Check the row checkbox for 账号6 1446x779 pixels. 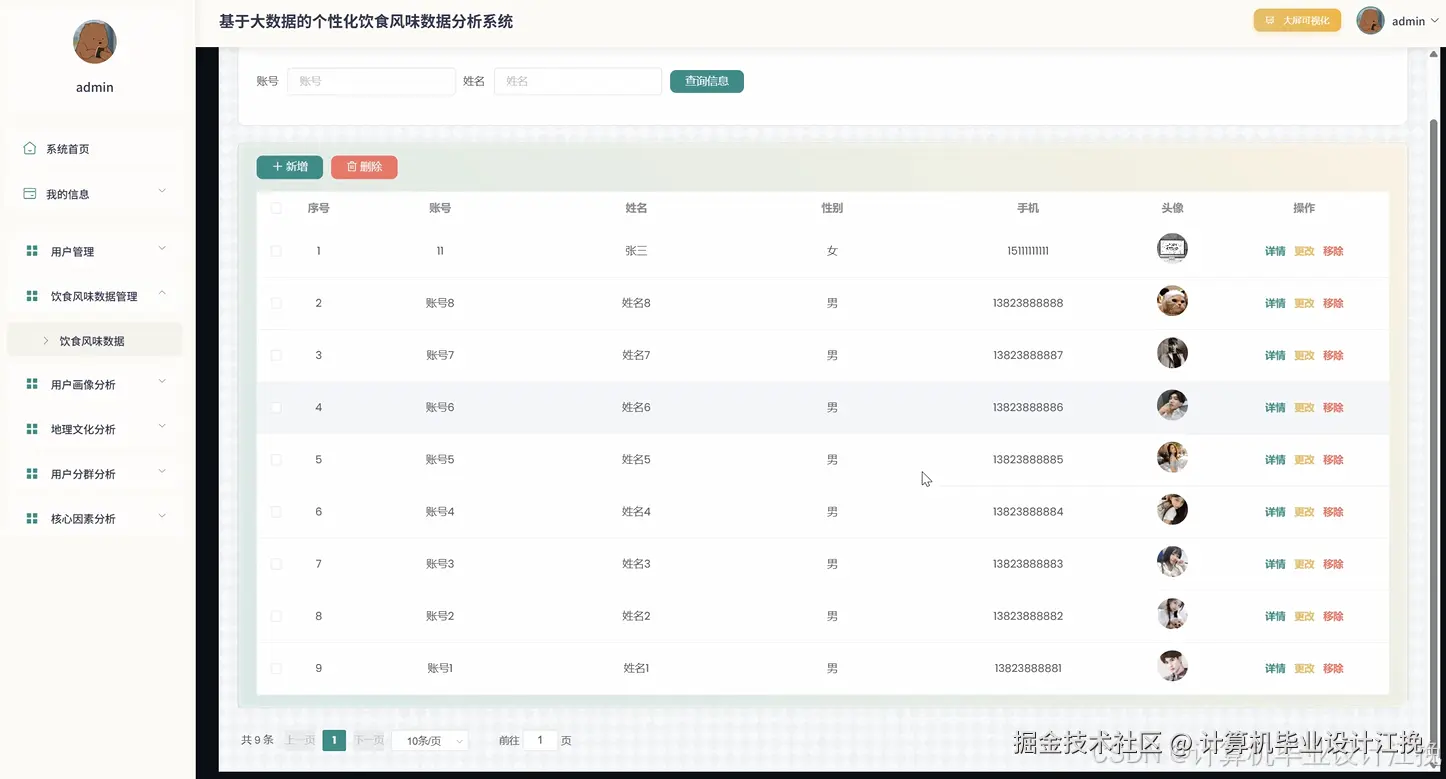(276, 407)
